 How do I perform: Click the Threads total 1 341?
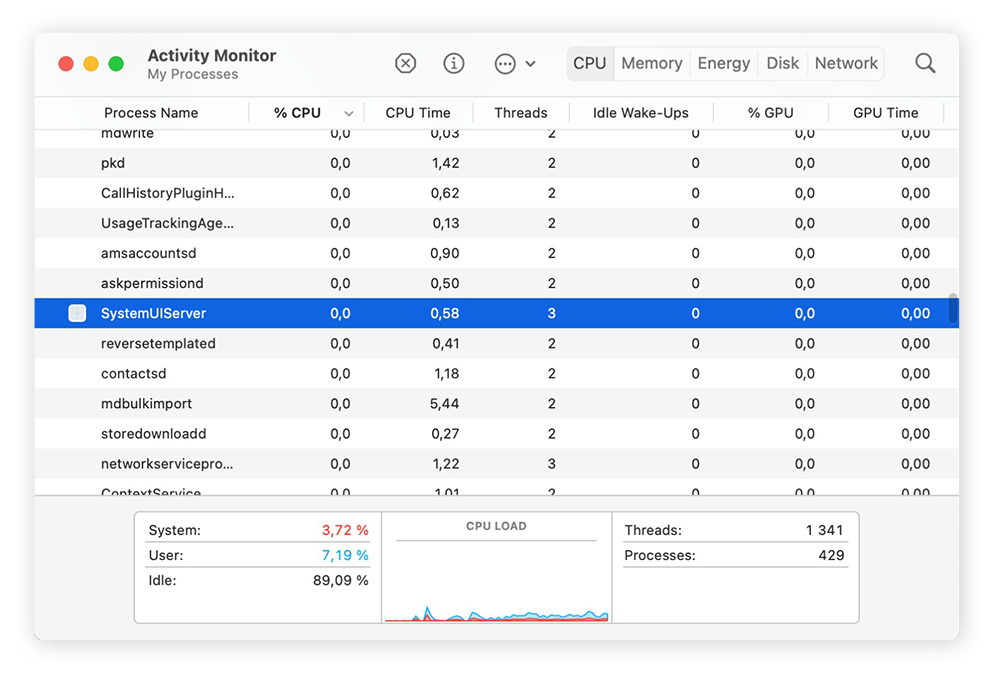click(824, 530)
